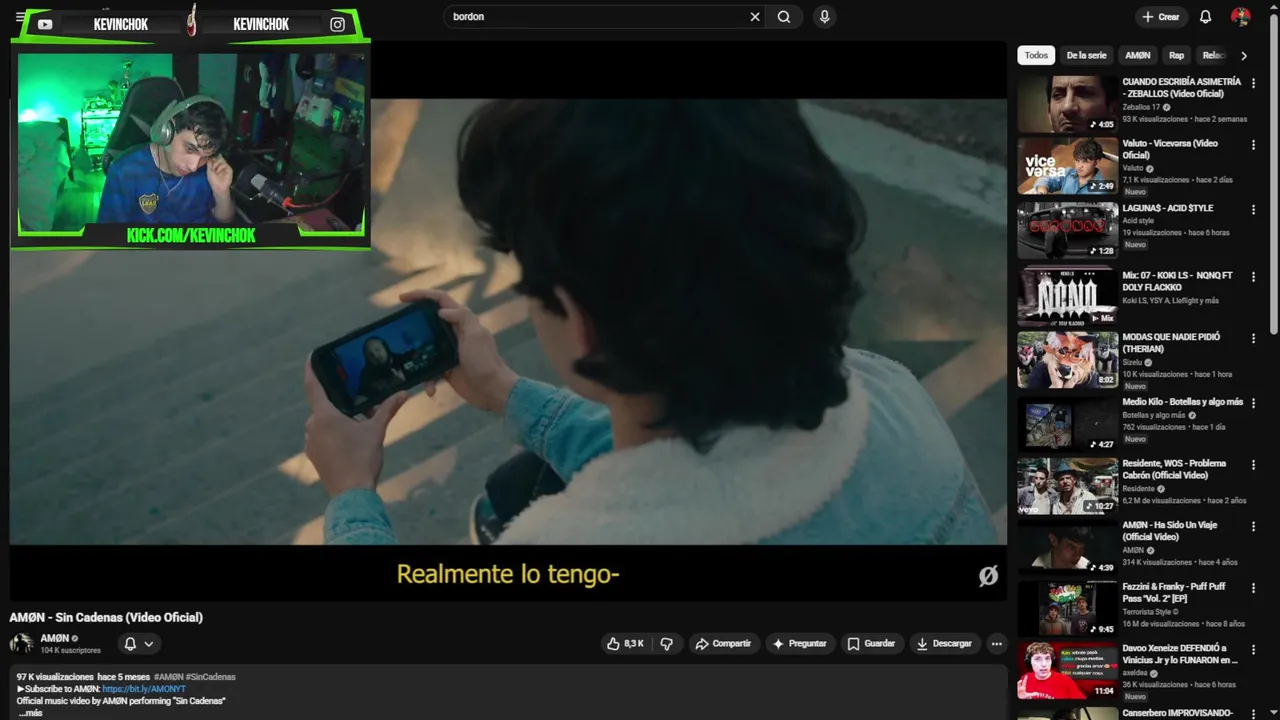
Task: Open the NQNQ mix thumbnail
Action: [x=1067, y=297]
